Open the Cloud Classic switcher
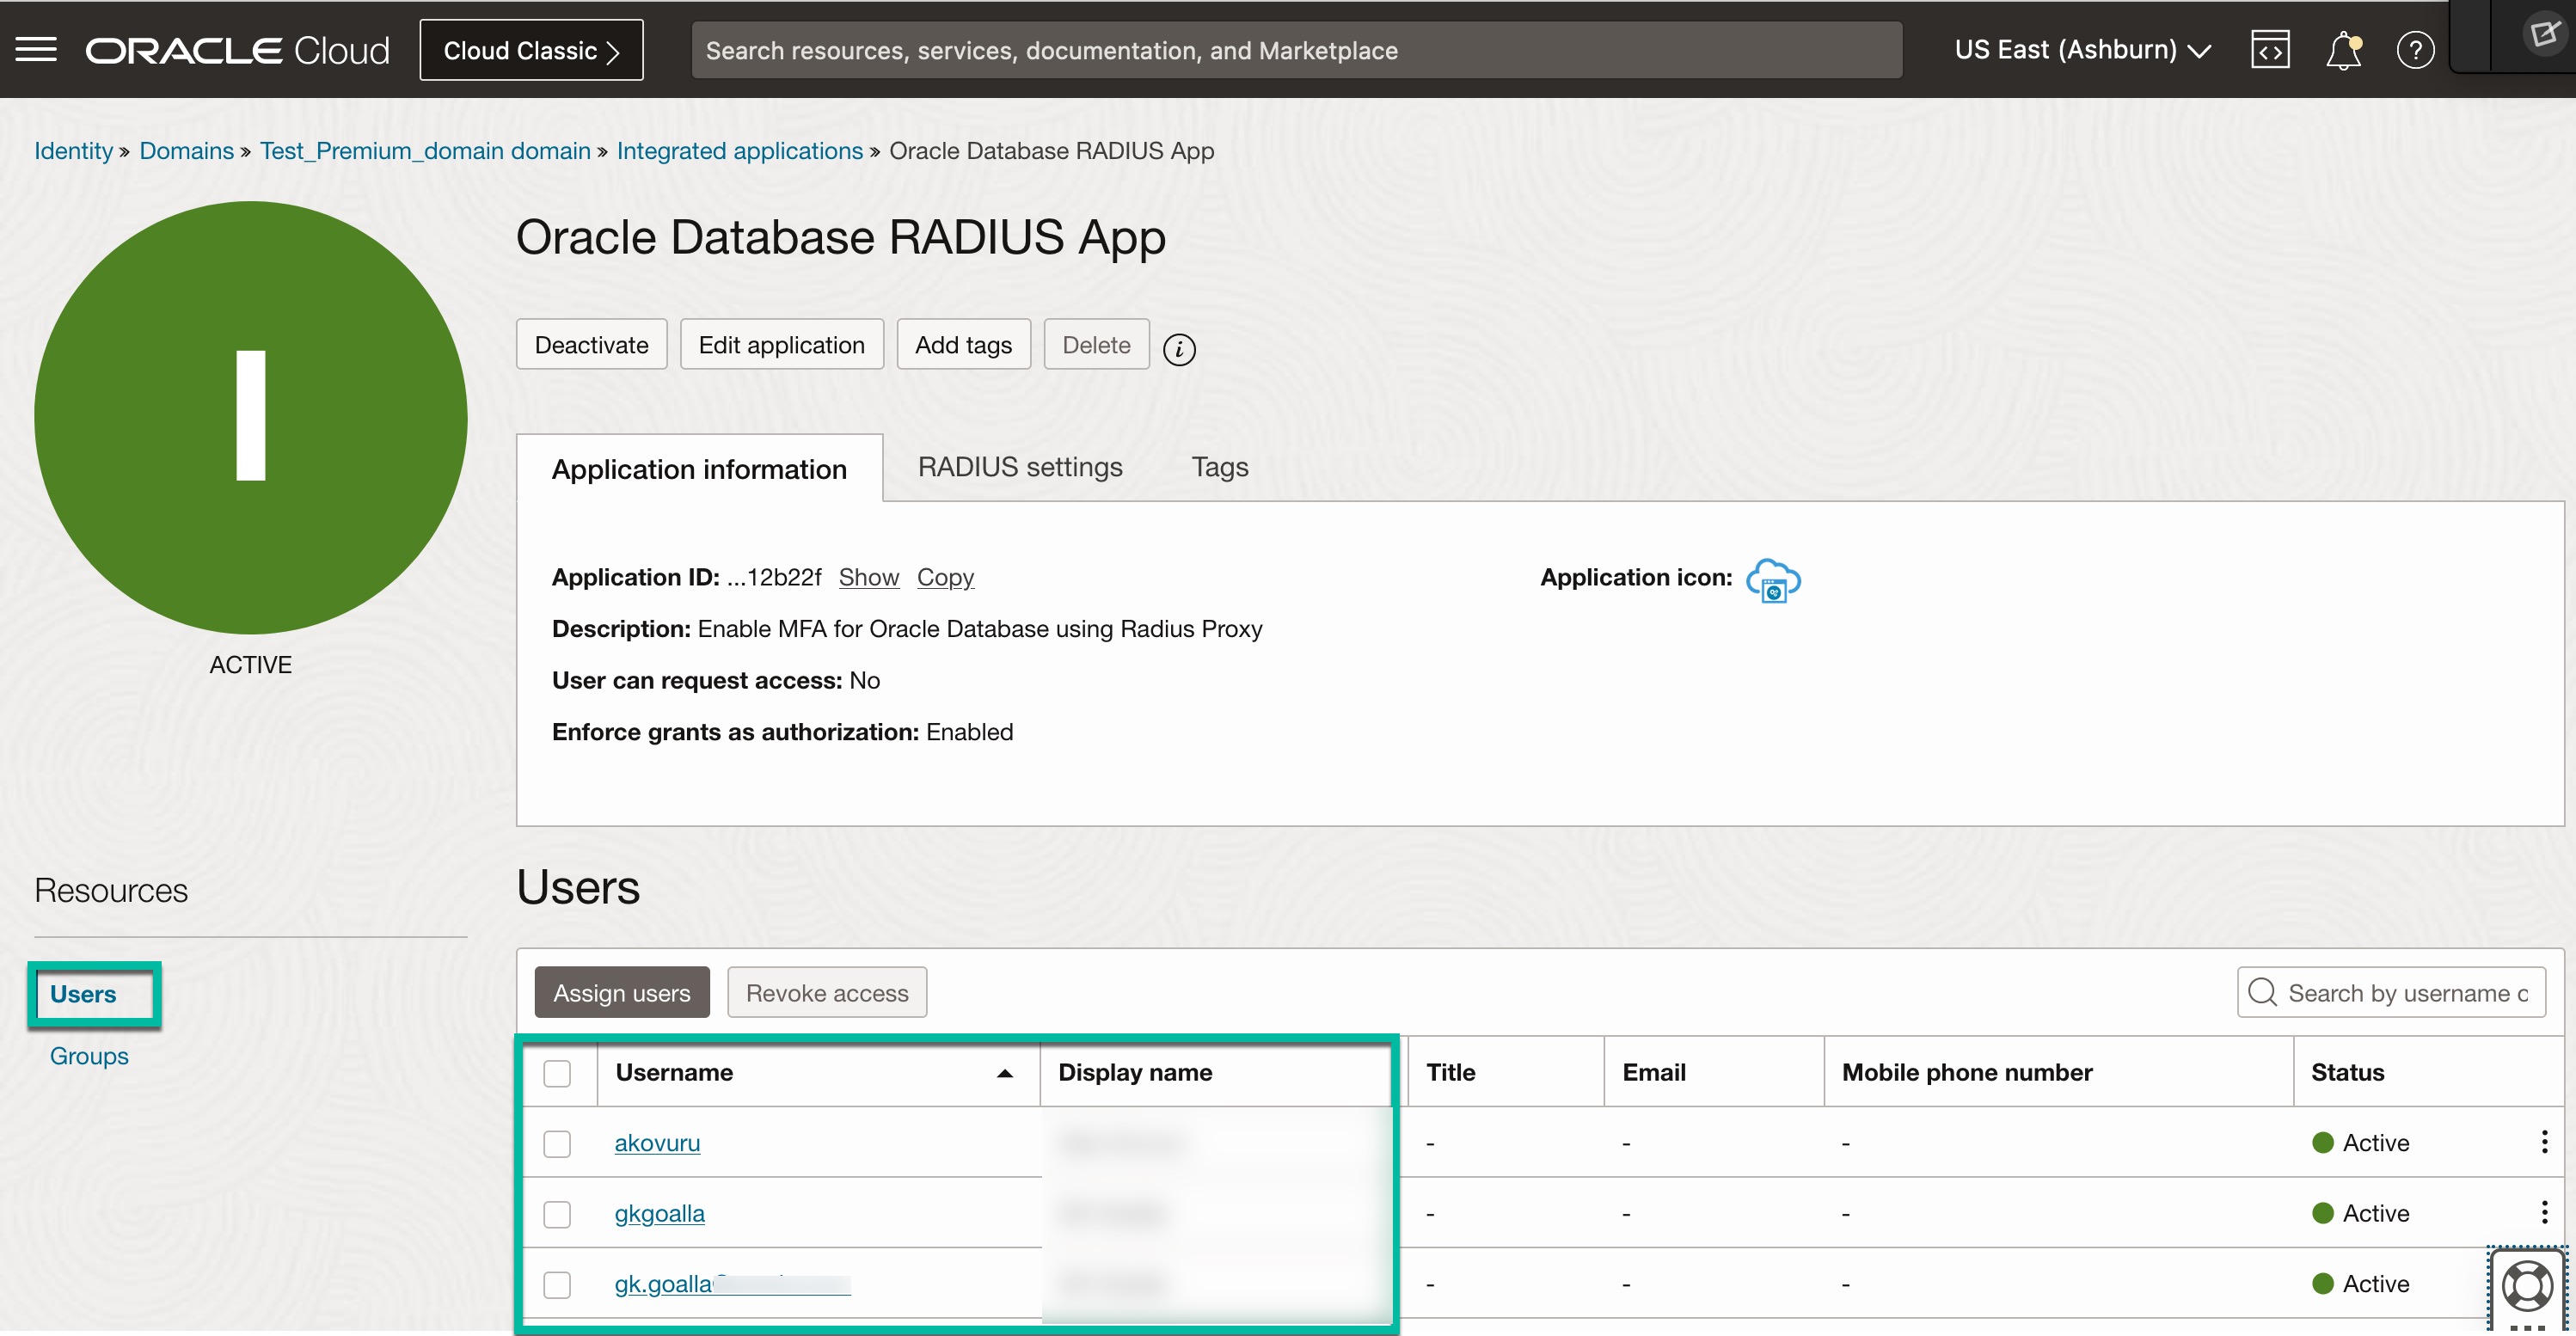The width and height of the screenshot is (2576, 1336). pos(531,50)
